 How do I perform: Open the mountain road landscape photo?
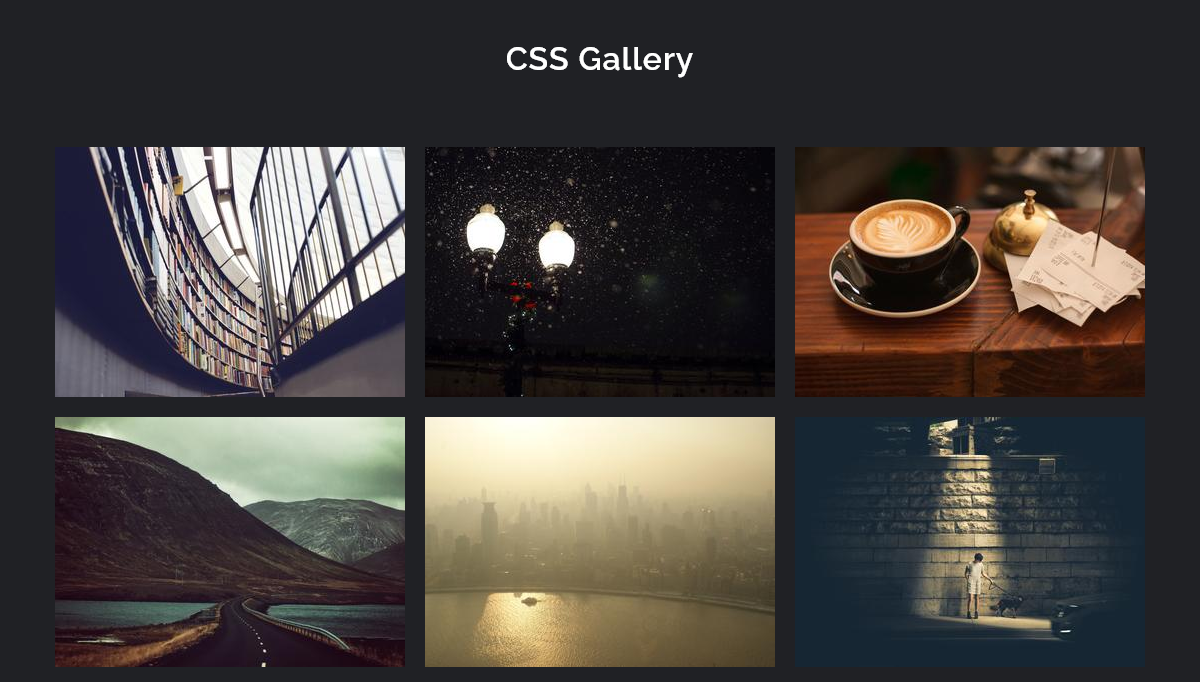[230, 542]
